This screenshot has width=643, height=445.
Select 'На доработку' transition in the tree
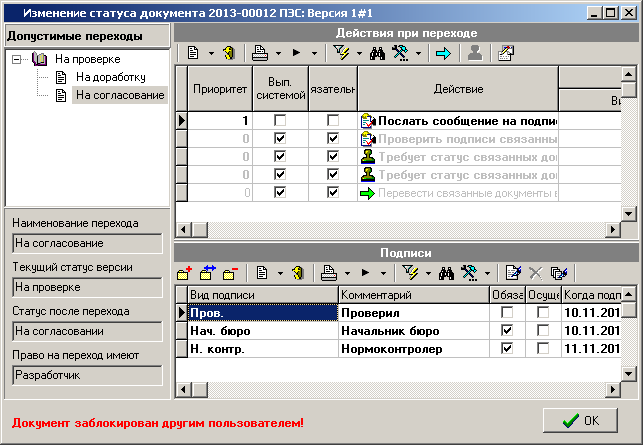coord(110,77)
